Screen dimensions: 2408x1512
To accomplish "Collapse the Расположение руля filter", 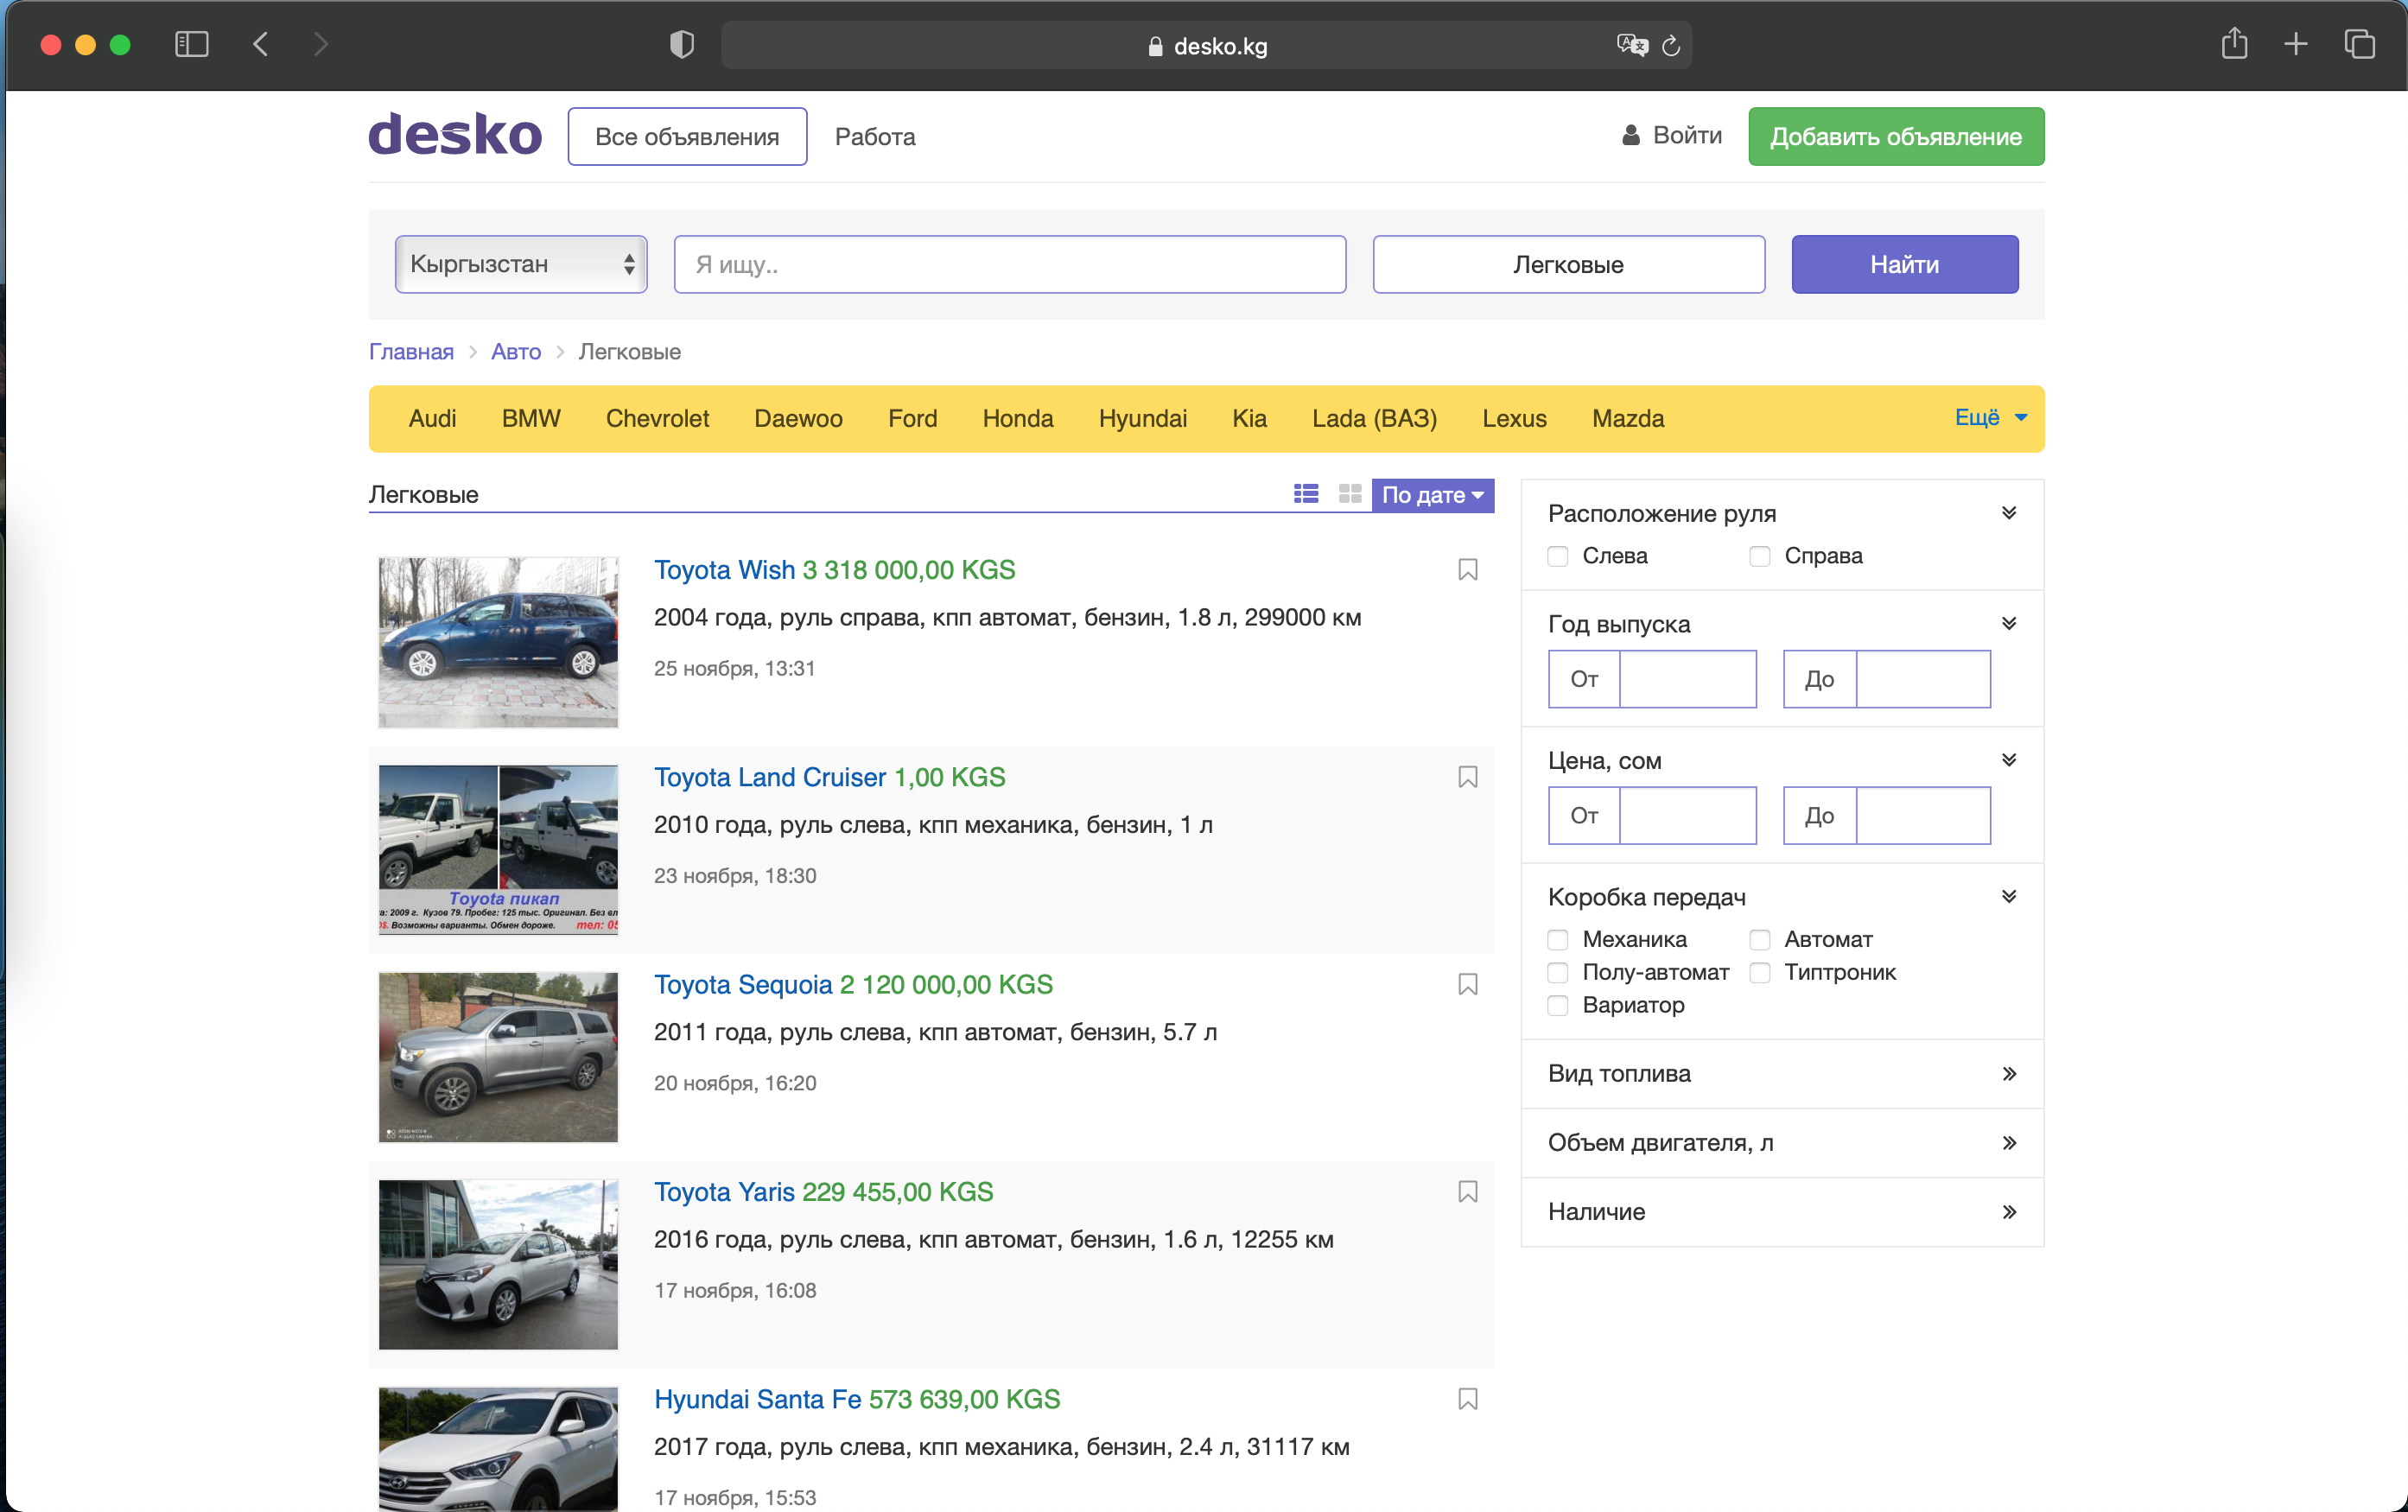I will pyautogui.click(x=2008, y=513).
